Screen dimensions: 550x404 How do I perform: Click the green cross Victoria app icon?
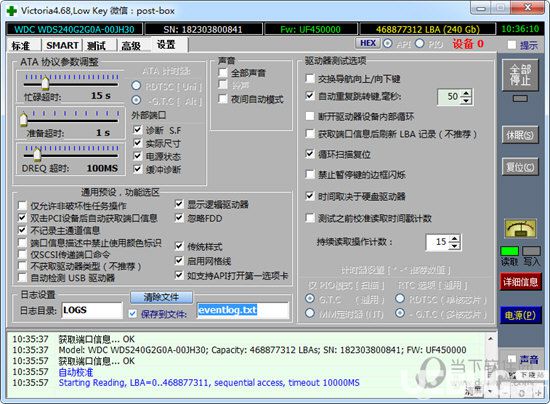(x=12, y=11)
